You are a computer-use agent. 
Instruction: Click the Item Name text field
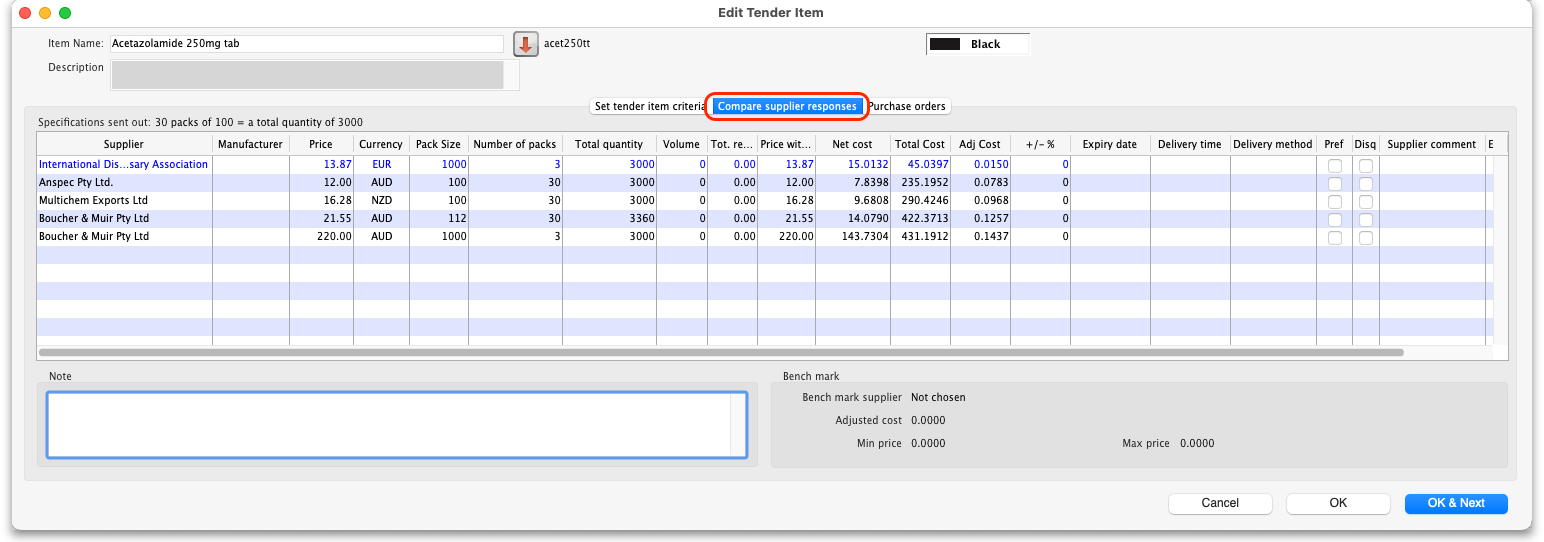coord(306,44)
